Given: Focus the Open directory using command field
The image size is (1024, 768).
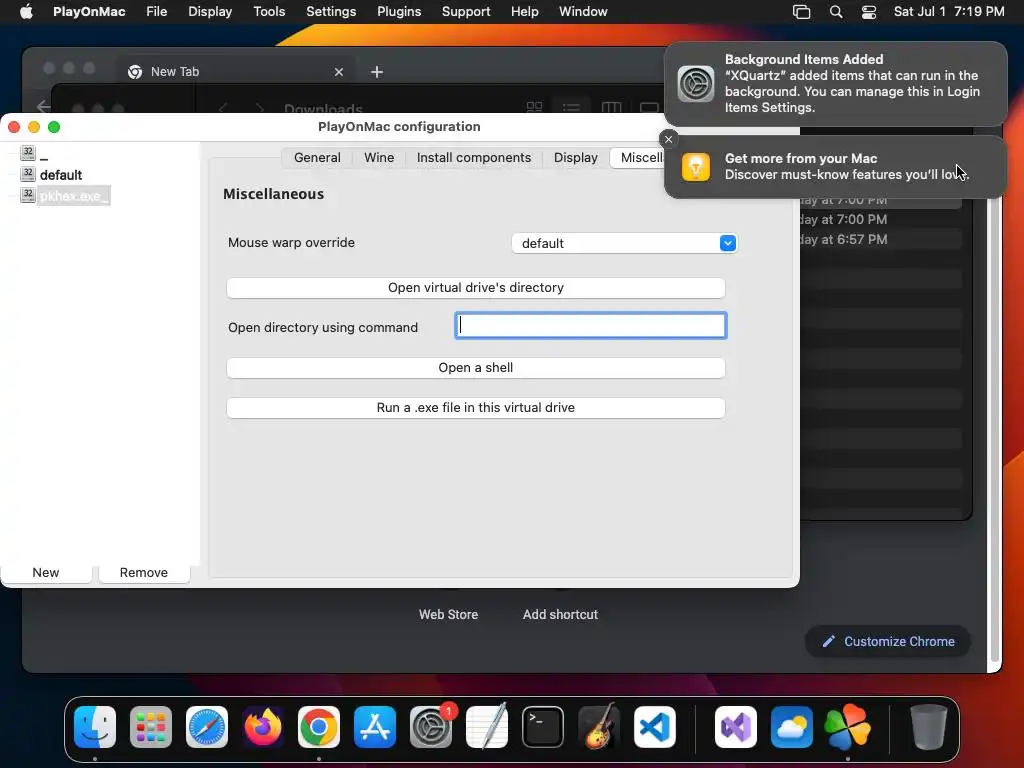Looking at the screenshot, I should coord(590,326).
